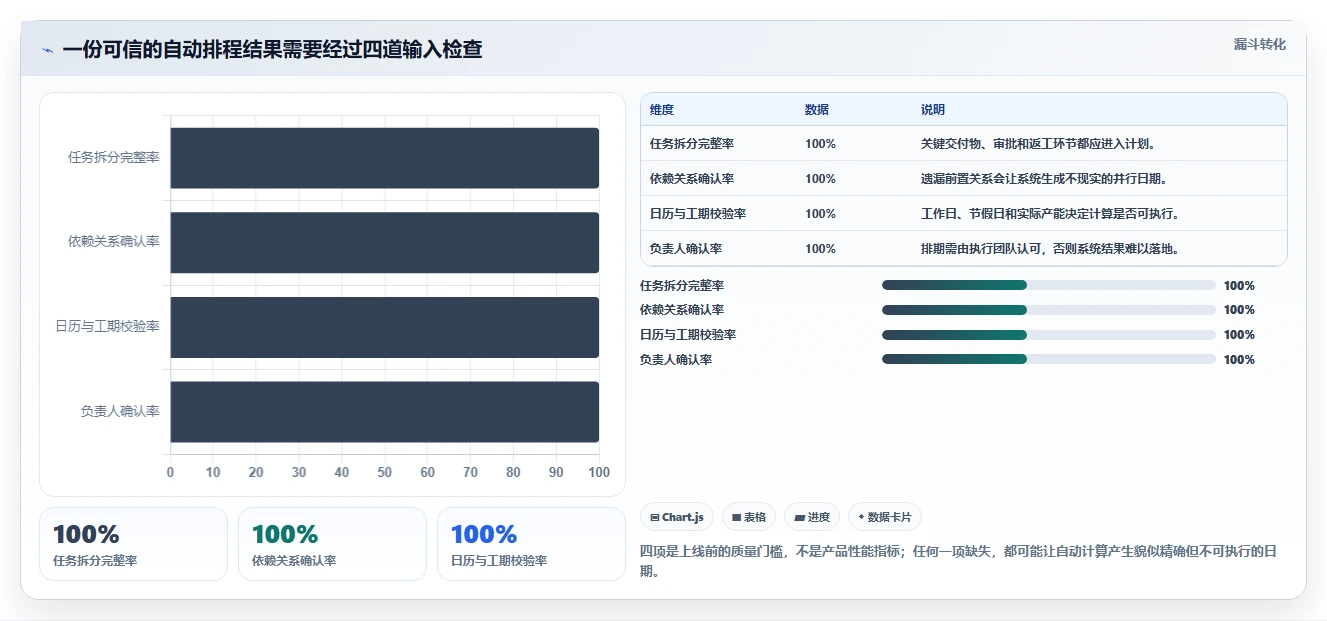
Task: Click the progress bar for 负责人确认率
Action: (1048, 359)
